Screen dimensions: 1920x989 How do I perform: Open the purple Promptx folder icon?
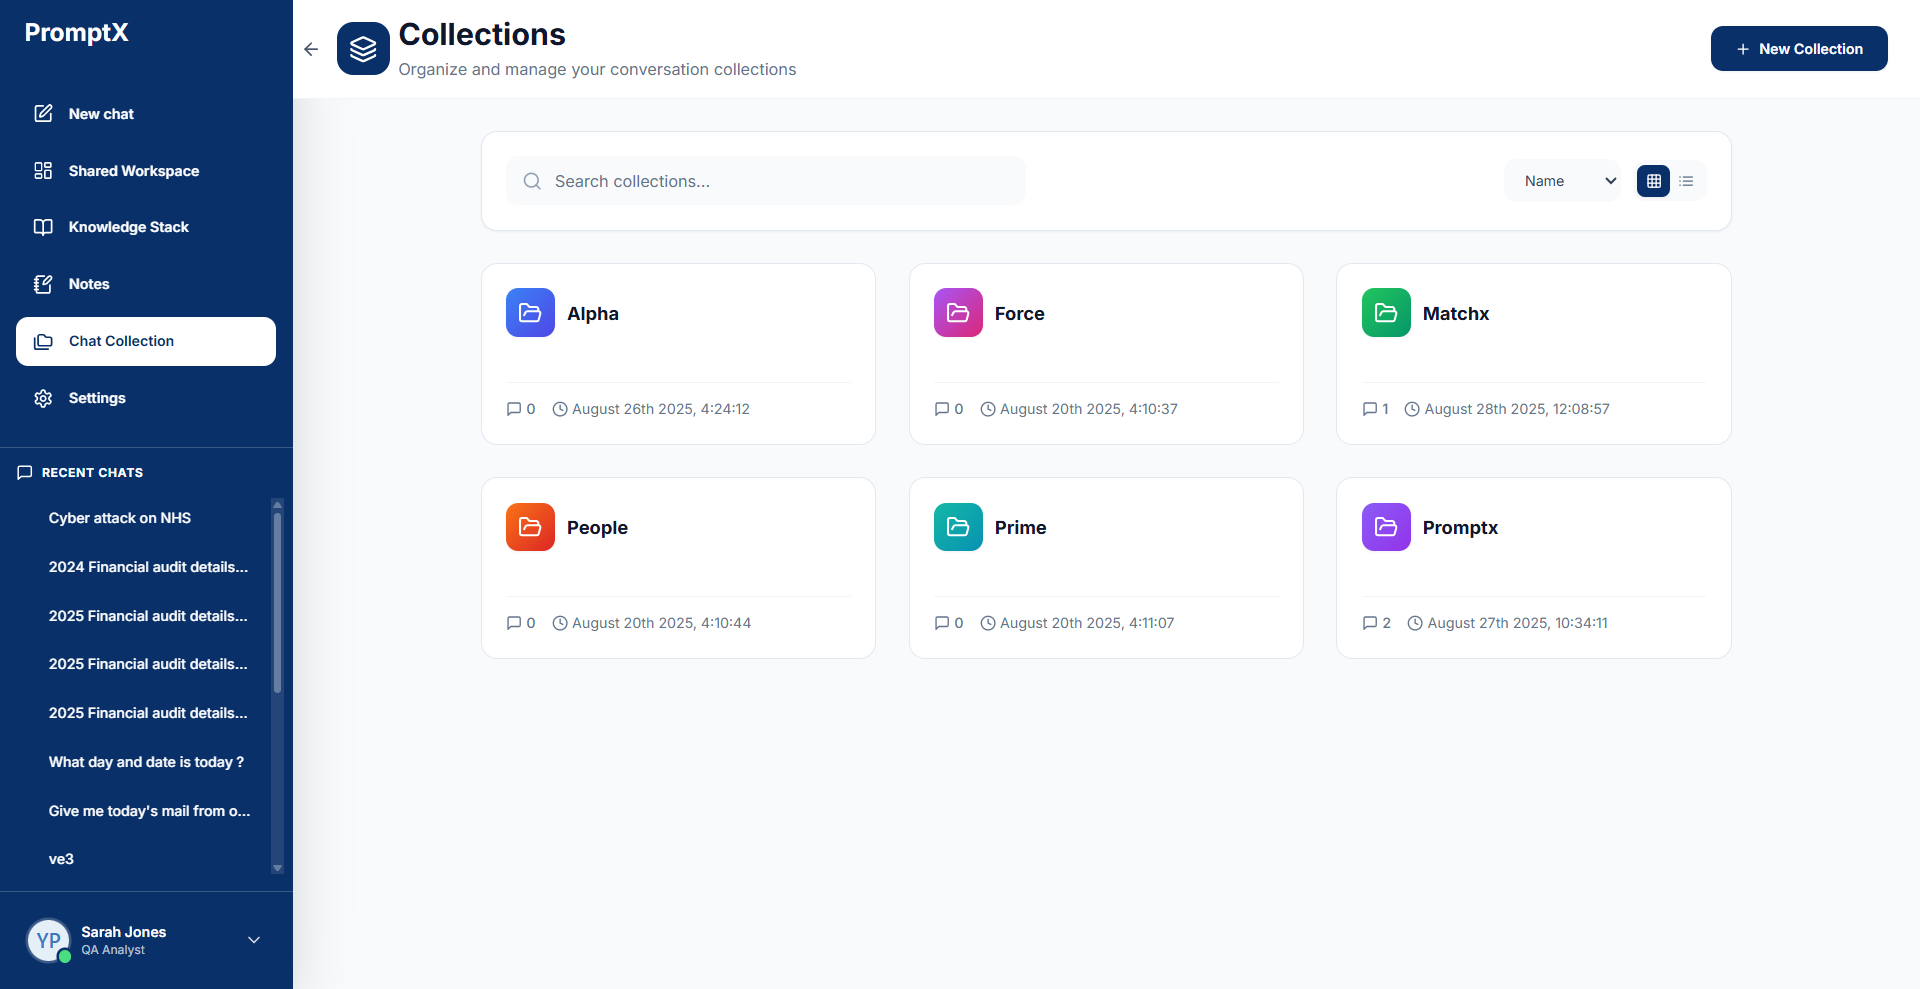[1385, 527]
